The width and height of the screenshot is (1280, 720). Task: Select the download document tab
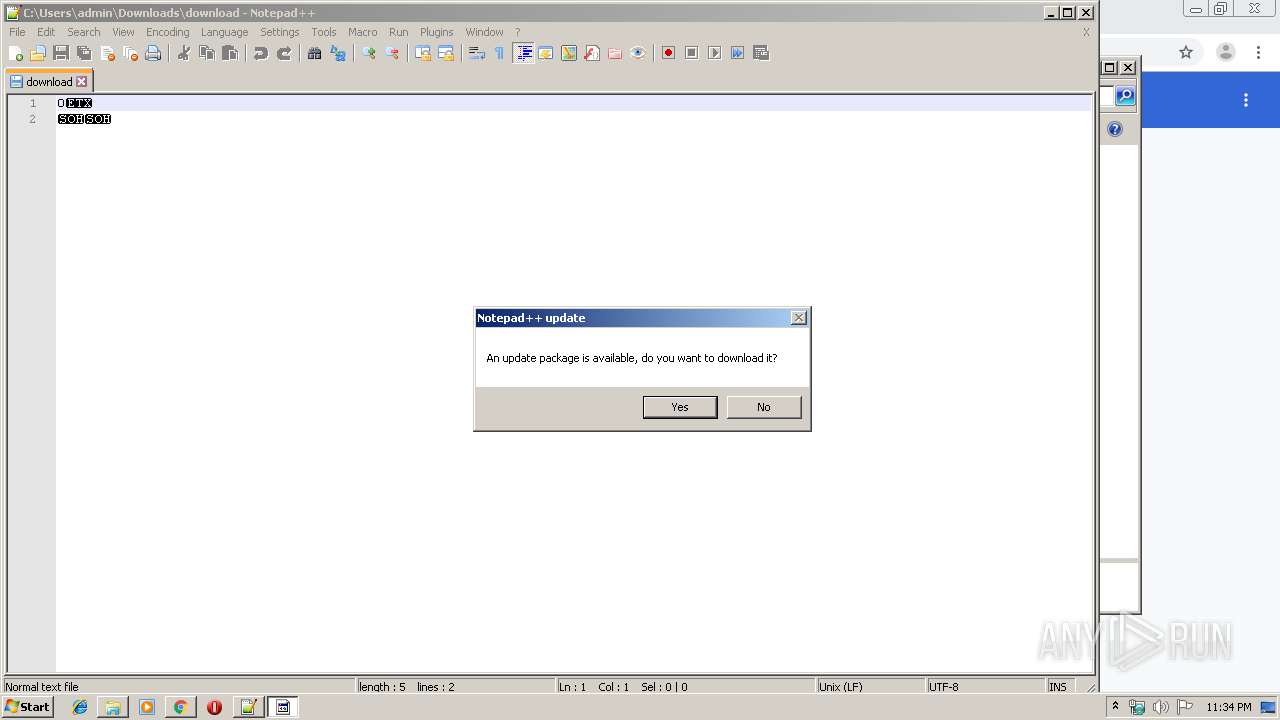[x=49, y=82]
